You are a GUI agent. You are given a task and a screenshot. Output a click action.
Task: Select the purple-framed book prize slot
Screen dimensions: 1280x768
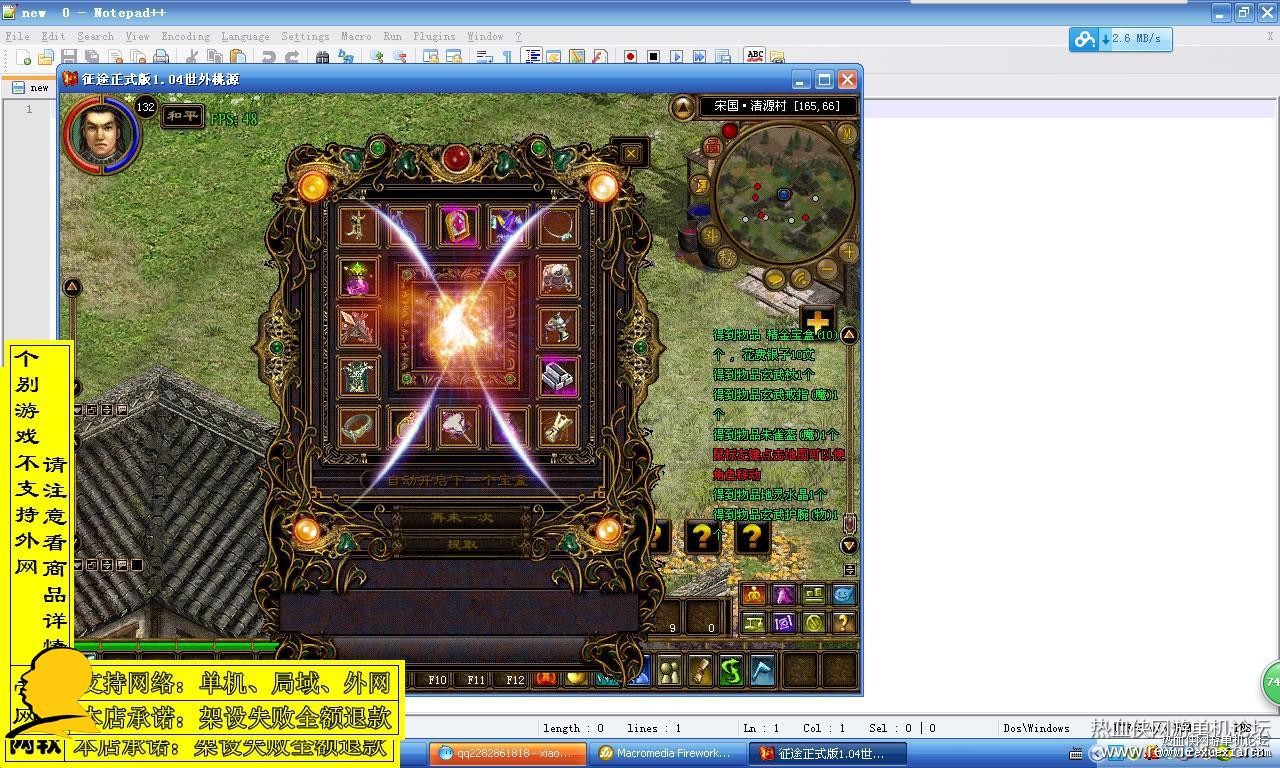(x=458, y=226)
